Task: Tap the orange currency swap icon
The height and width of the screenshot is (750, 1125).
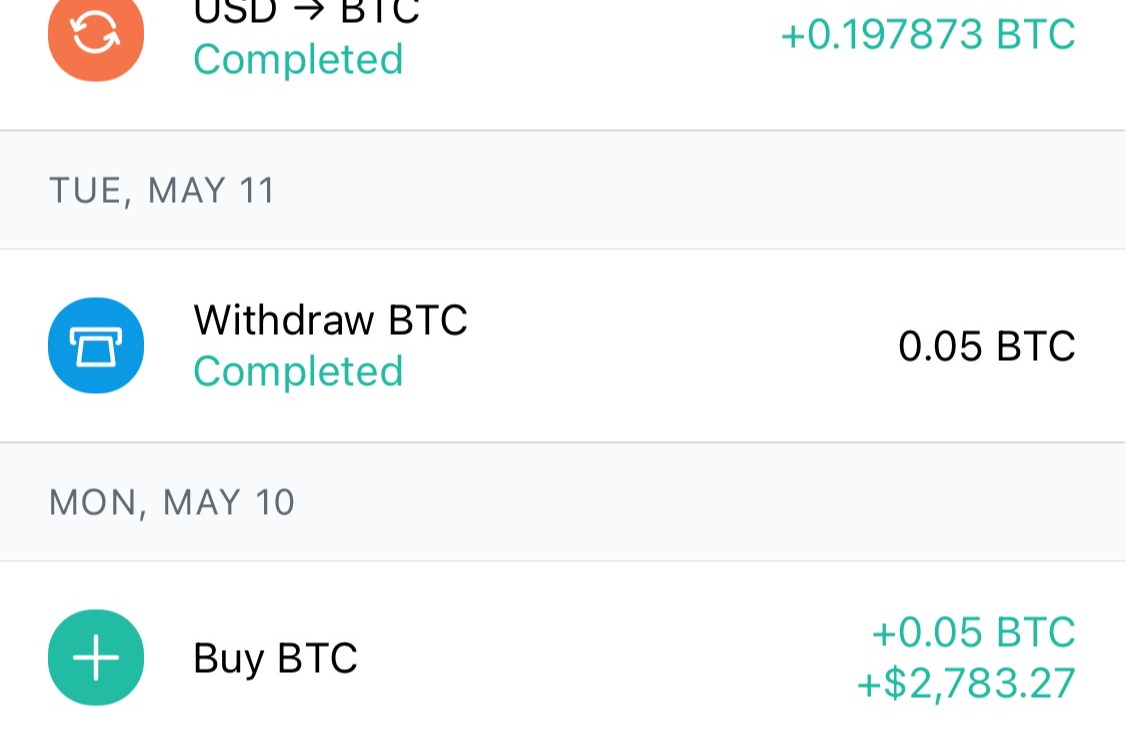Action: [96, 33]
